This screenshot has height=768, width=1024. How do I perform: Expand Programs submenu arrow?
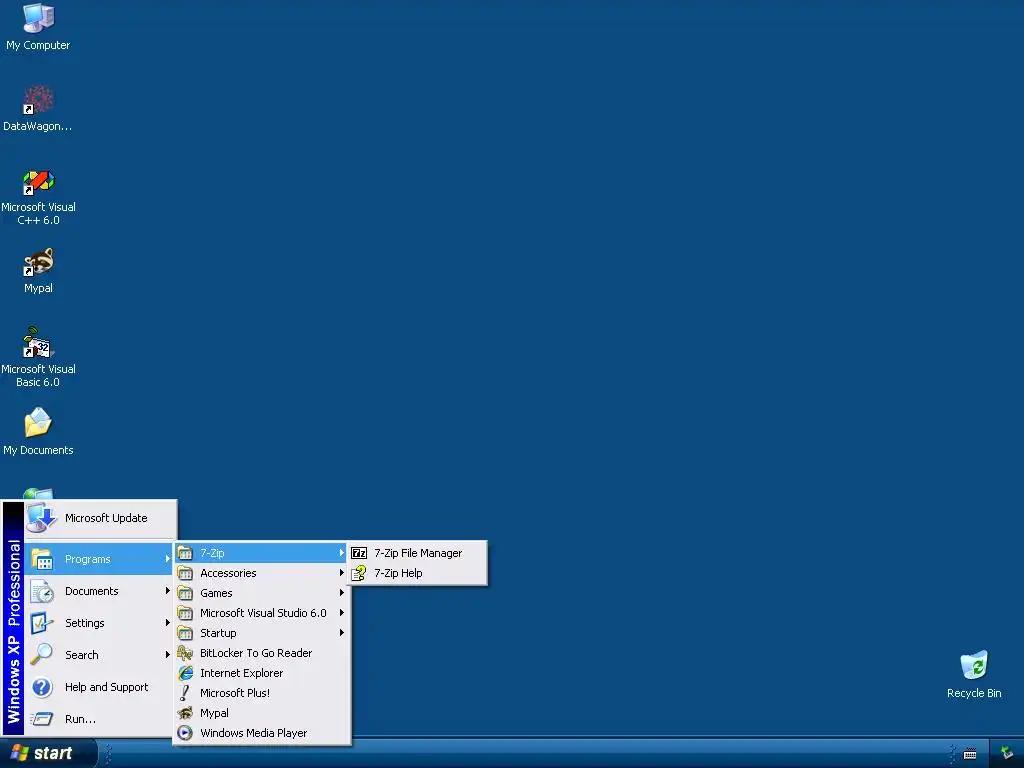(167, 559)
